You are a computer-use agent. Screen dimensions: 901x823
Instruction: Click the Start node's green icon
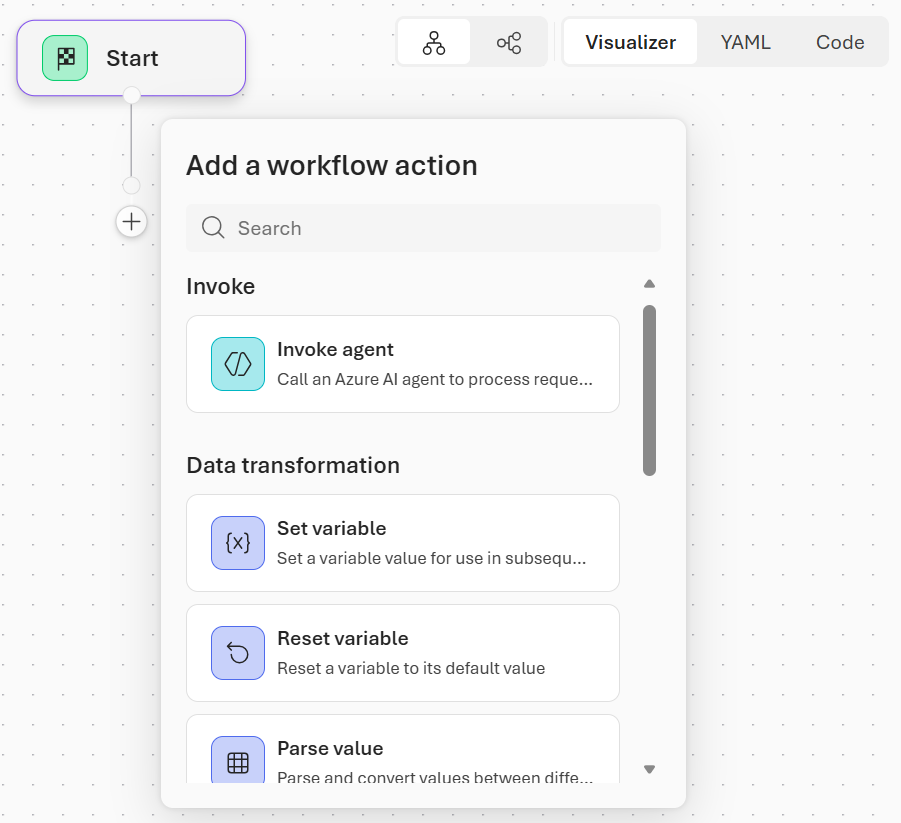click(64, 58)
